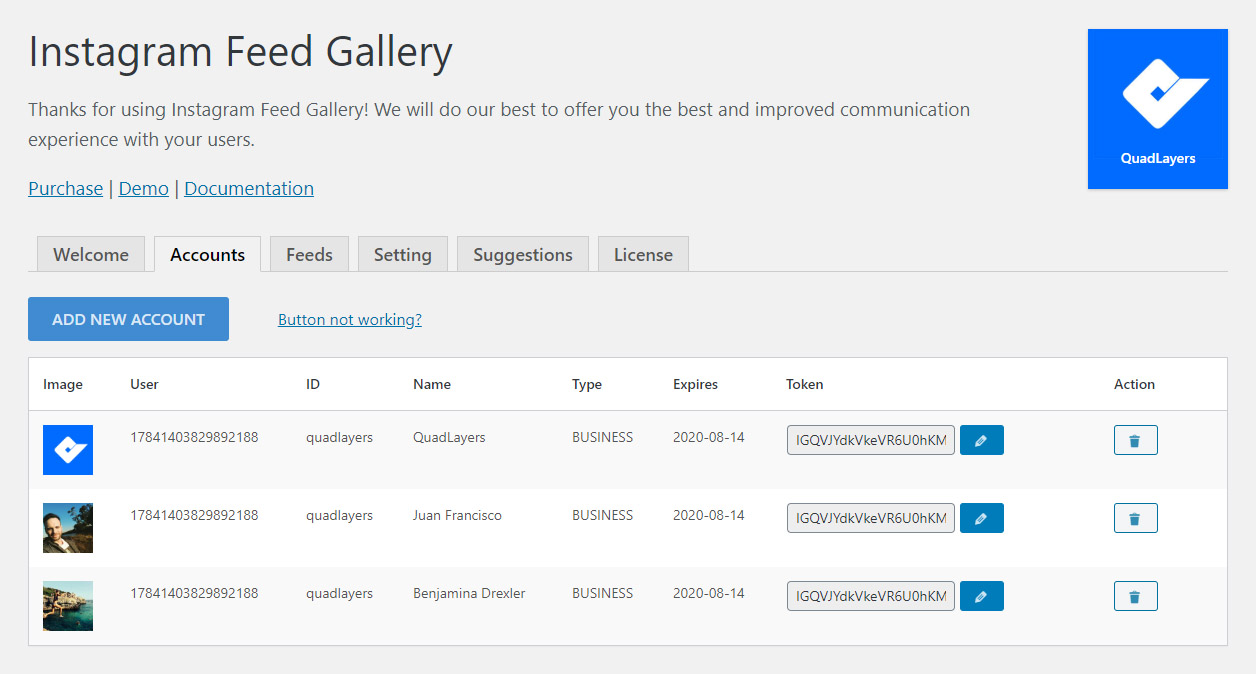Viewport: 1256px width, 674px height.
Task: Delete the QuadLayers account with trash icon
Action: (1135, 440)
